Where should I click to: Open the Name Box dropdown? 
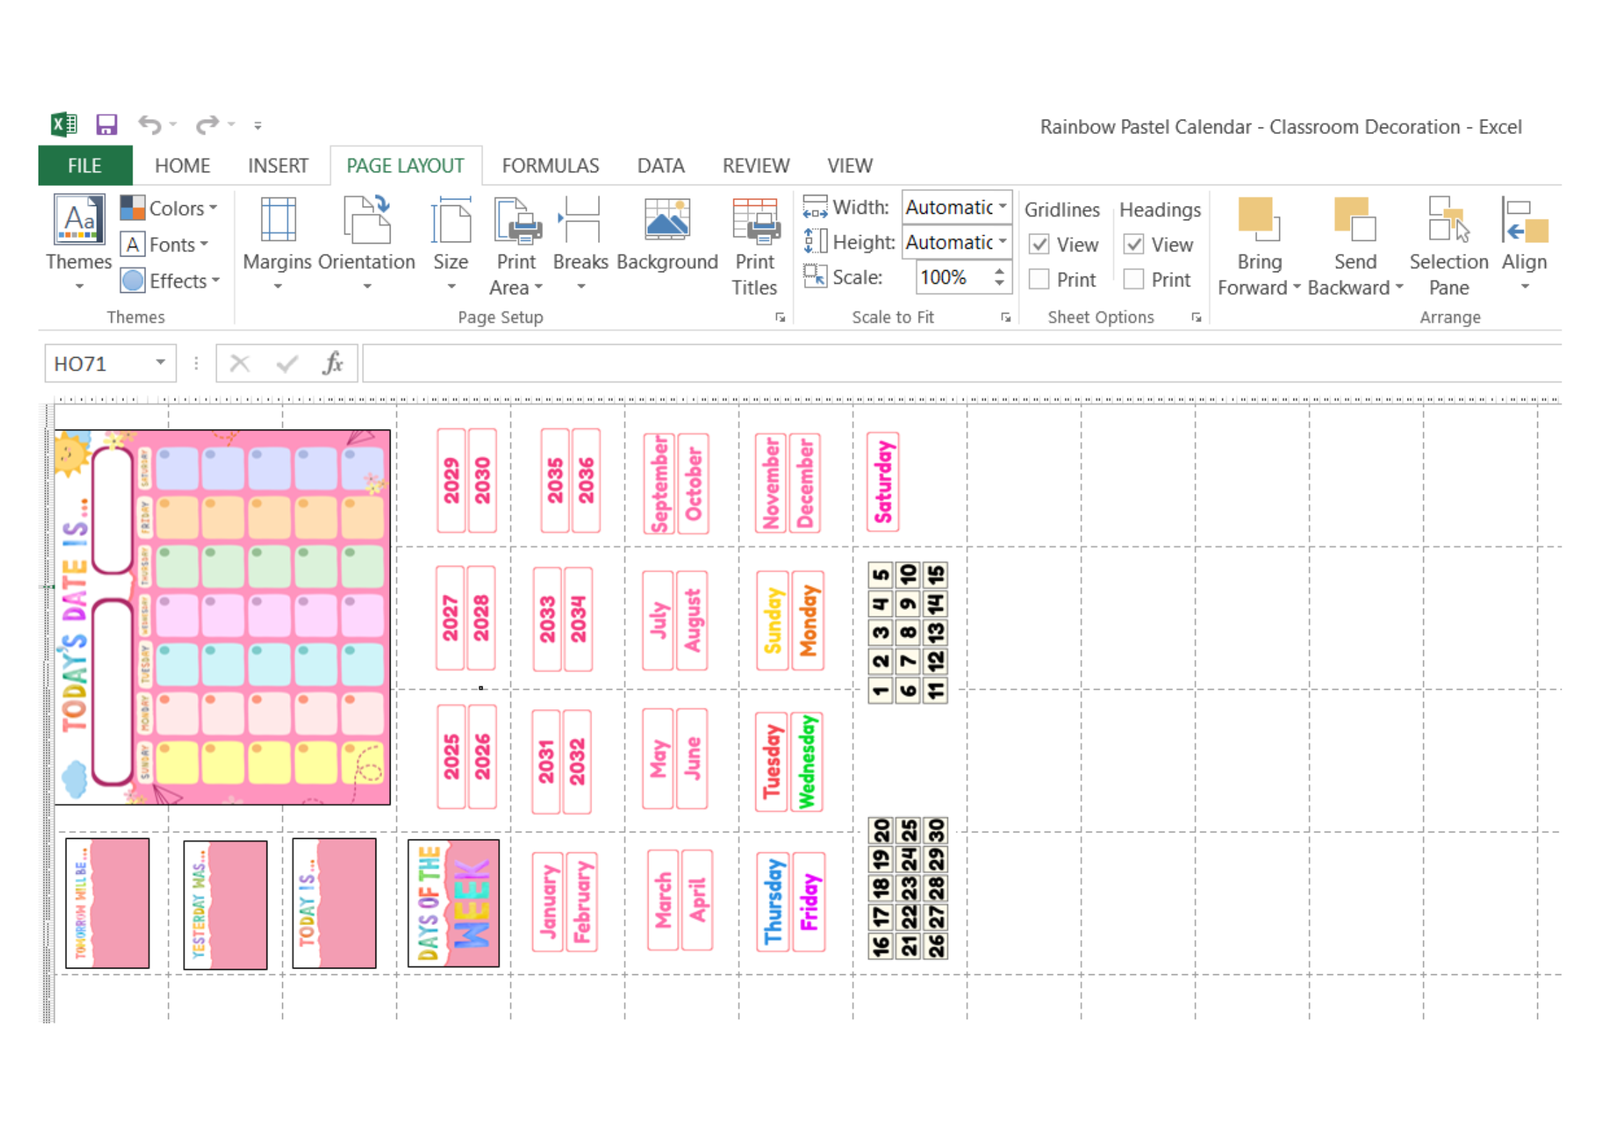click(x=160, y=363)
